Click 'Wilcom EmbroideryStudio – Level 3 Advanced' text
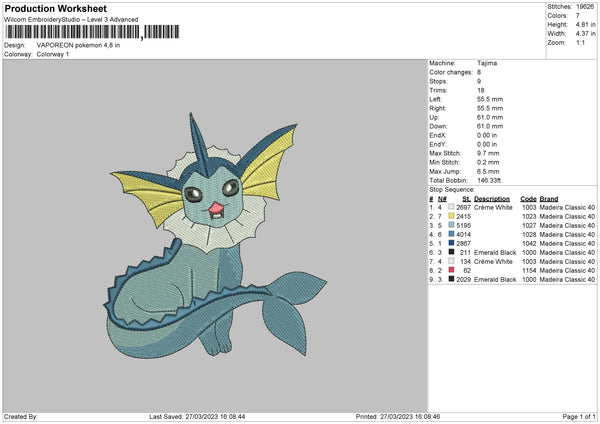The width and height of the screenshot is (600, 424). click(71, 20)
